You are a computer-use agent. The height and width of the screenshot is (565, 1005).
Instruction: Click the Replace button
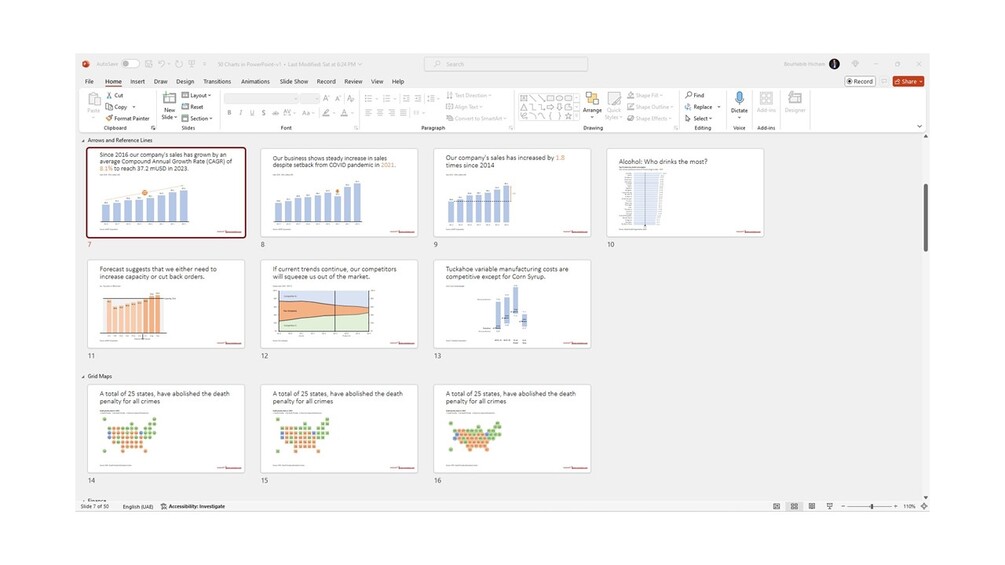699,107
